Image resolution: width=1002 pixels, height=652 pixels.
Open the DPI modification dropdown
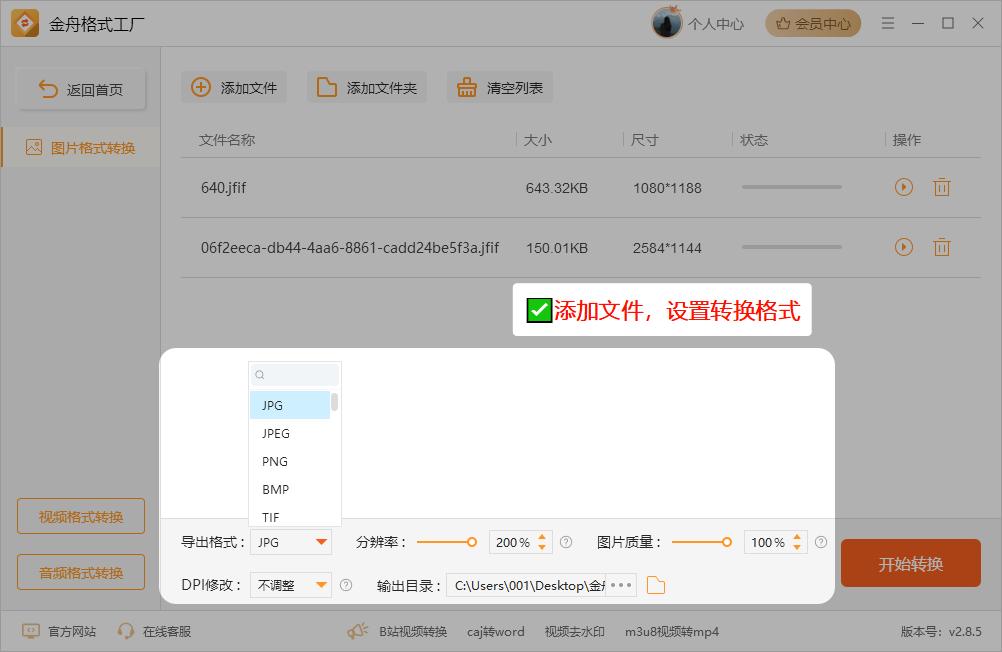(321, 585)
